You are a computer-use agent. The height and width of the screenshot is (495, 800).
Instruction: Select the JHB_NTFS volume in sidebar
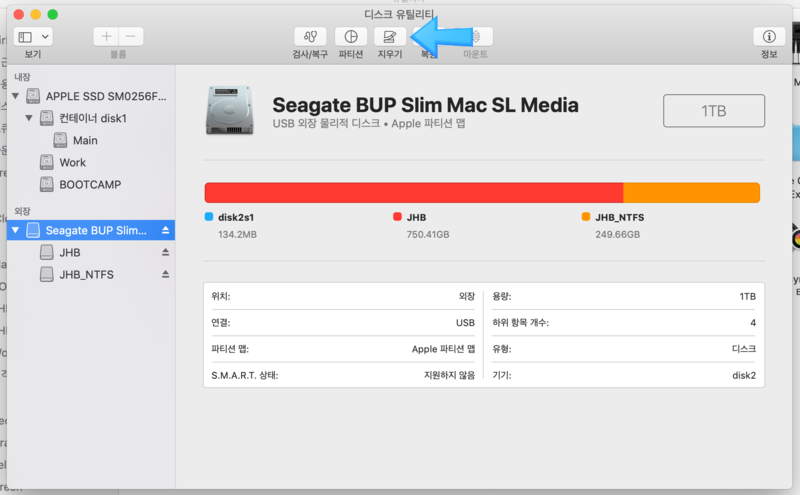pyautogui.click(x=87, y=275)
